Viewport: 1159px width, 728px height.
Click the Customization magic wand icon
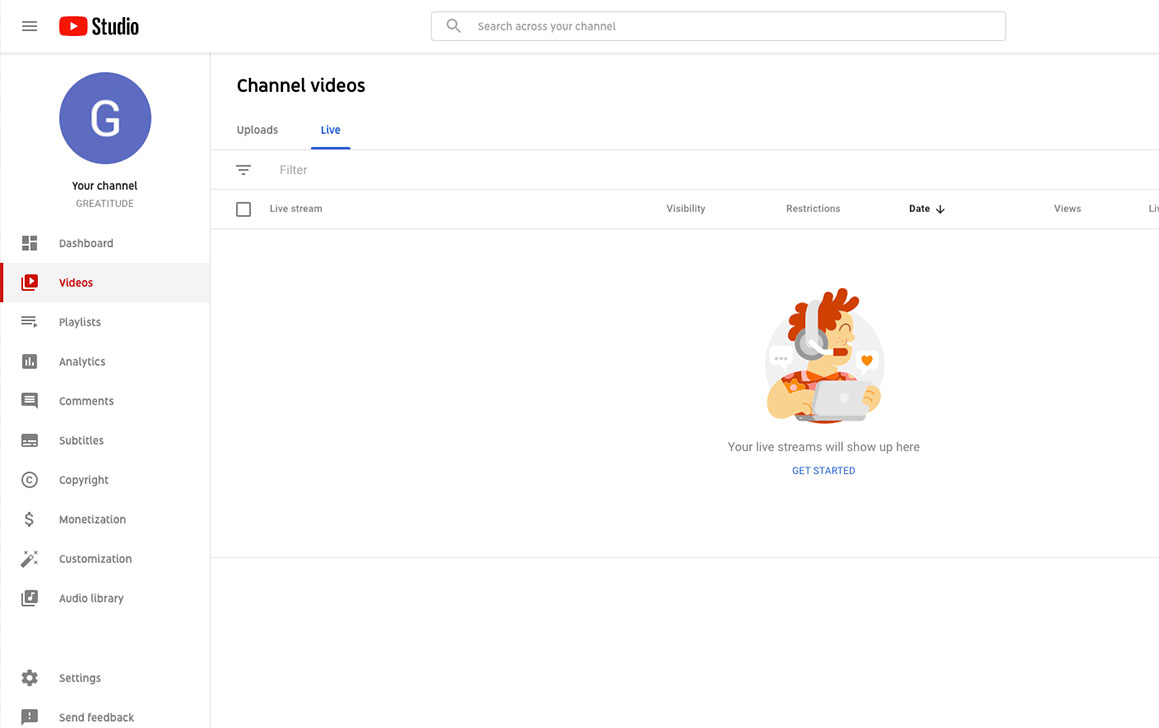coord(30,559)
